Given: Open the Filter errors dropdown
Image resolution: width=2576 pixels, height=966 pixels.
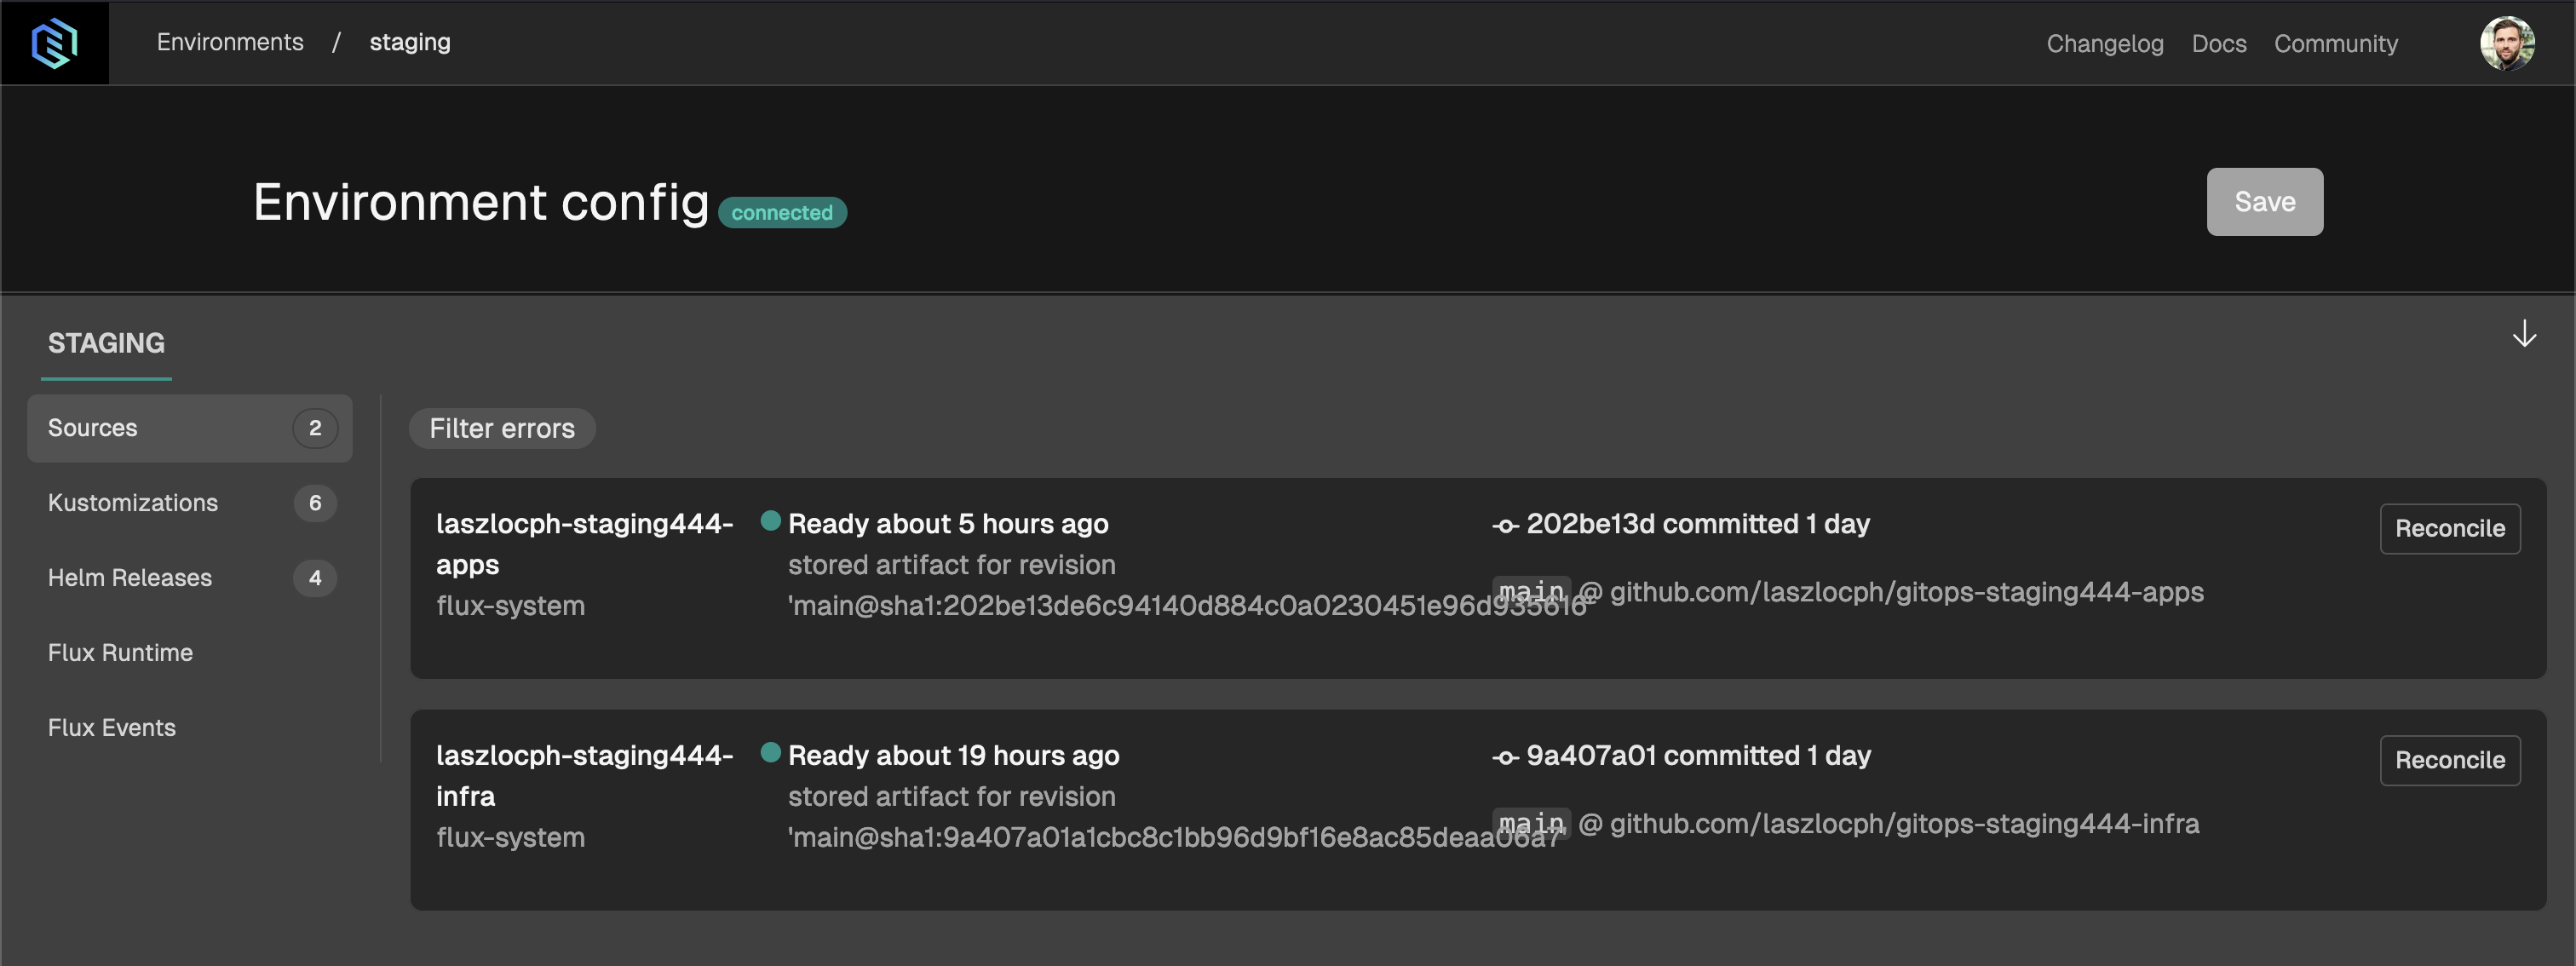Looking at the screenshot, I should point(503,427).
